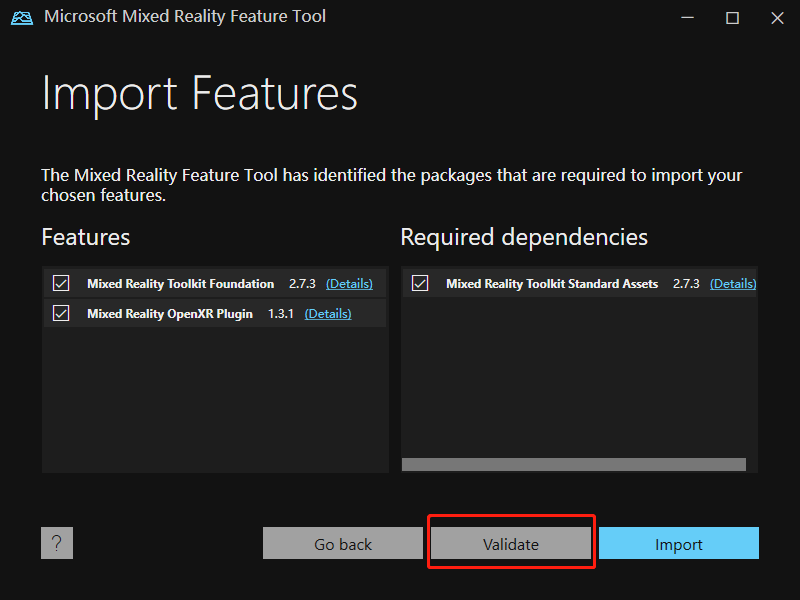
Task: Click the Features section heading
Action: pyautogui.click(x=86, y=237)
